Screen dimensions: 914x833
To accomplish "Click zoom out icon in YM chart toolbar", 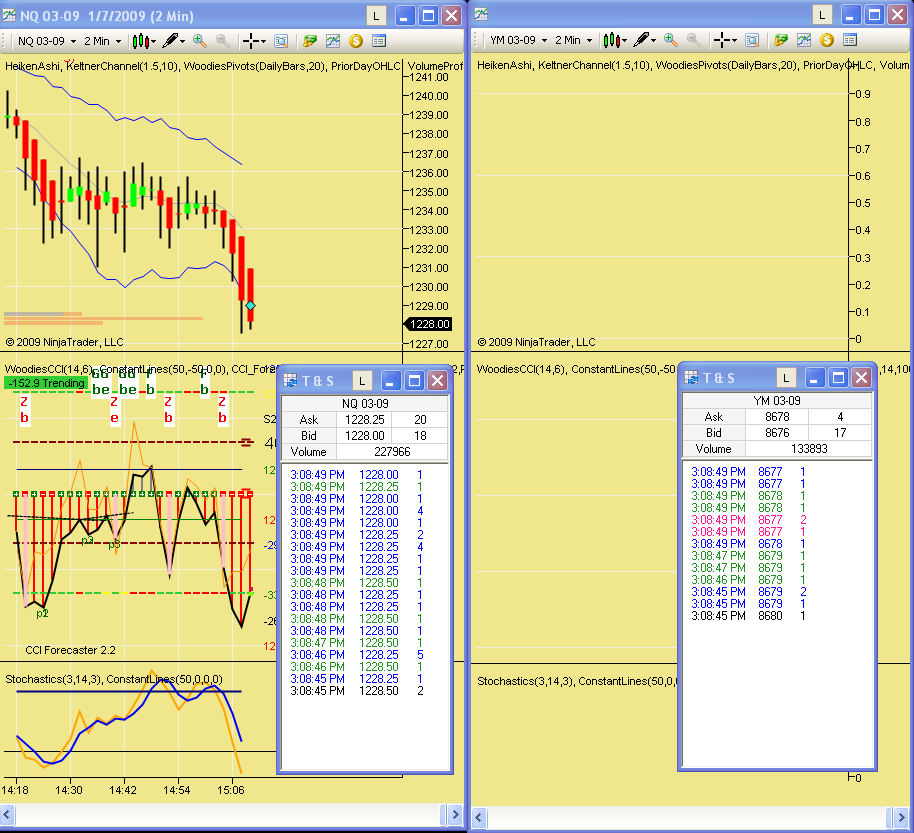I will 693,40.
